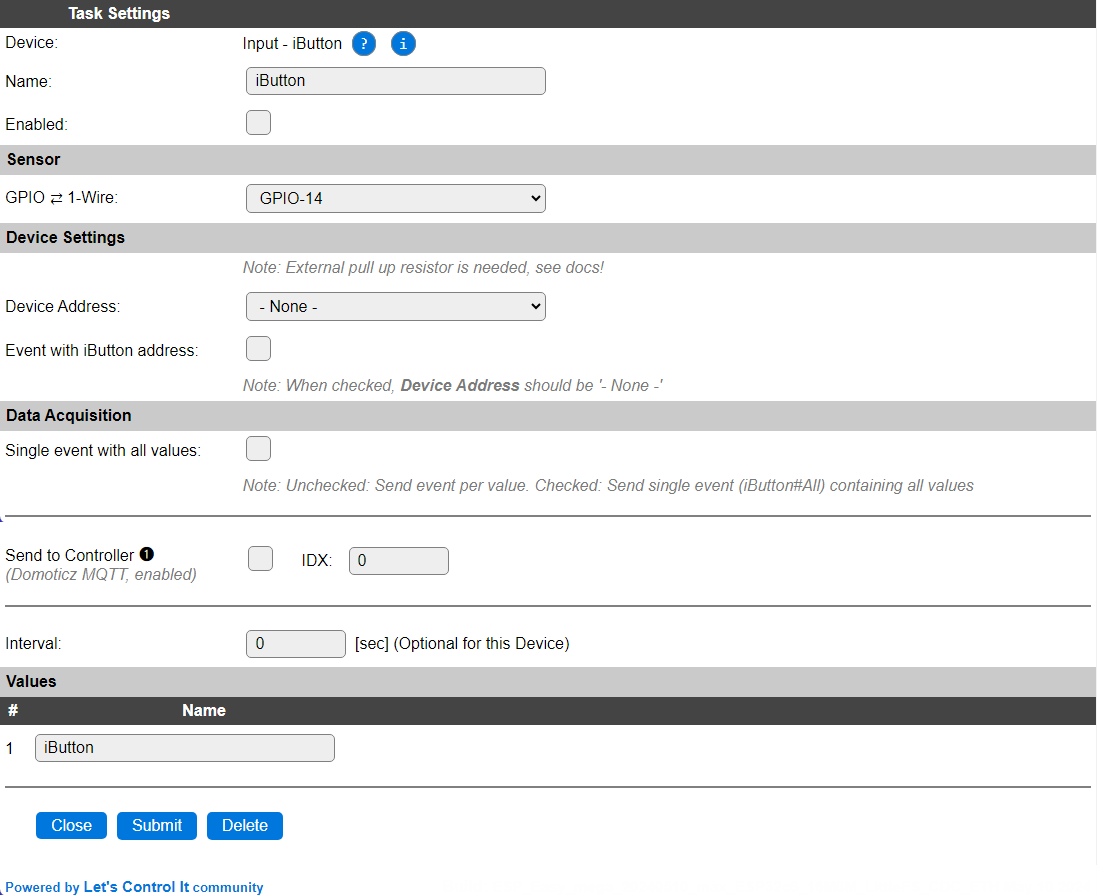Image resolution: width=1097 pixels, height=895 pixels.
Task: Click the Device Settings section heading
Action: coord(65,238)
